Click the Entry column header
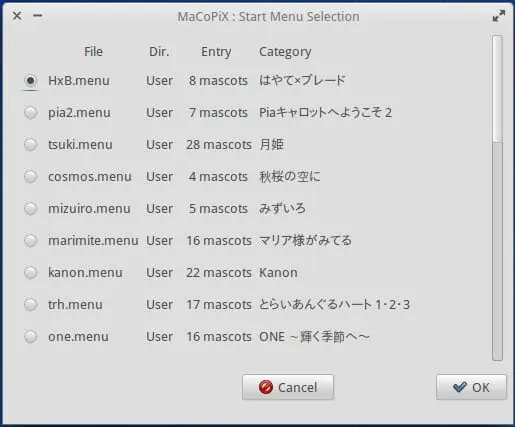 [216, 52]
